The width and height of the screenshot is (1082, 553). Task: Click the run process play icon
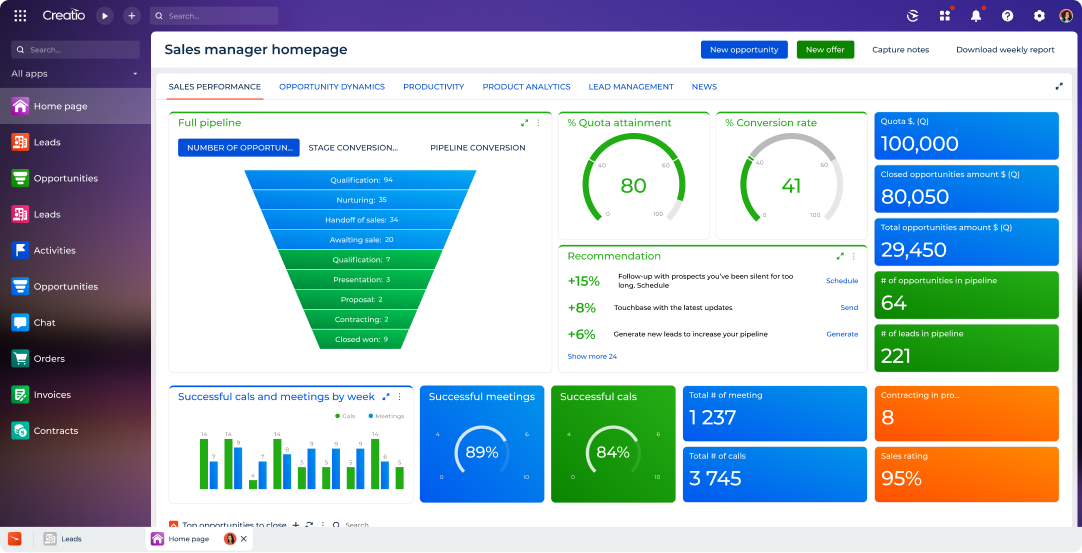pos(105,16)
